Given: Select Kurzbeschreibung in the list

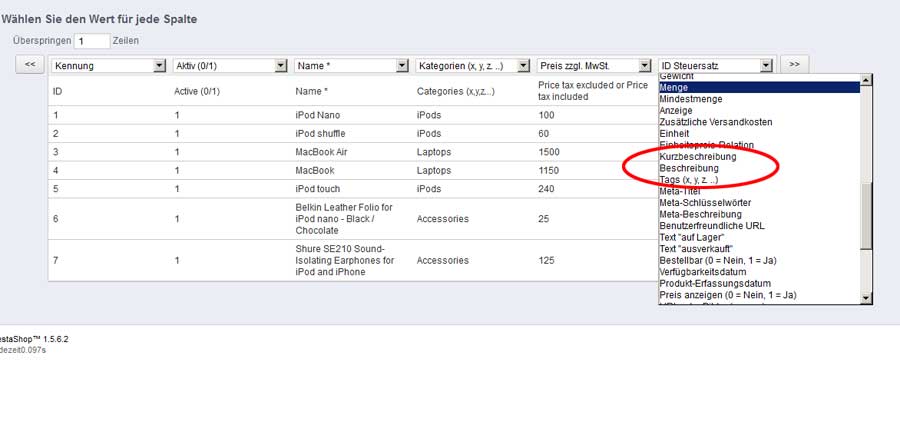Looking at the screenshot, I should tap(758, 157).
